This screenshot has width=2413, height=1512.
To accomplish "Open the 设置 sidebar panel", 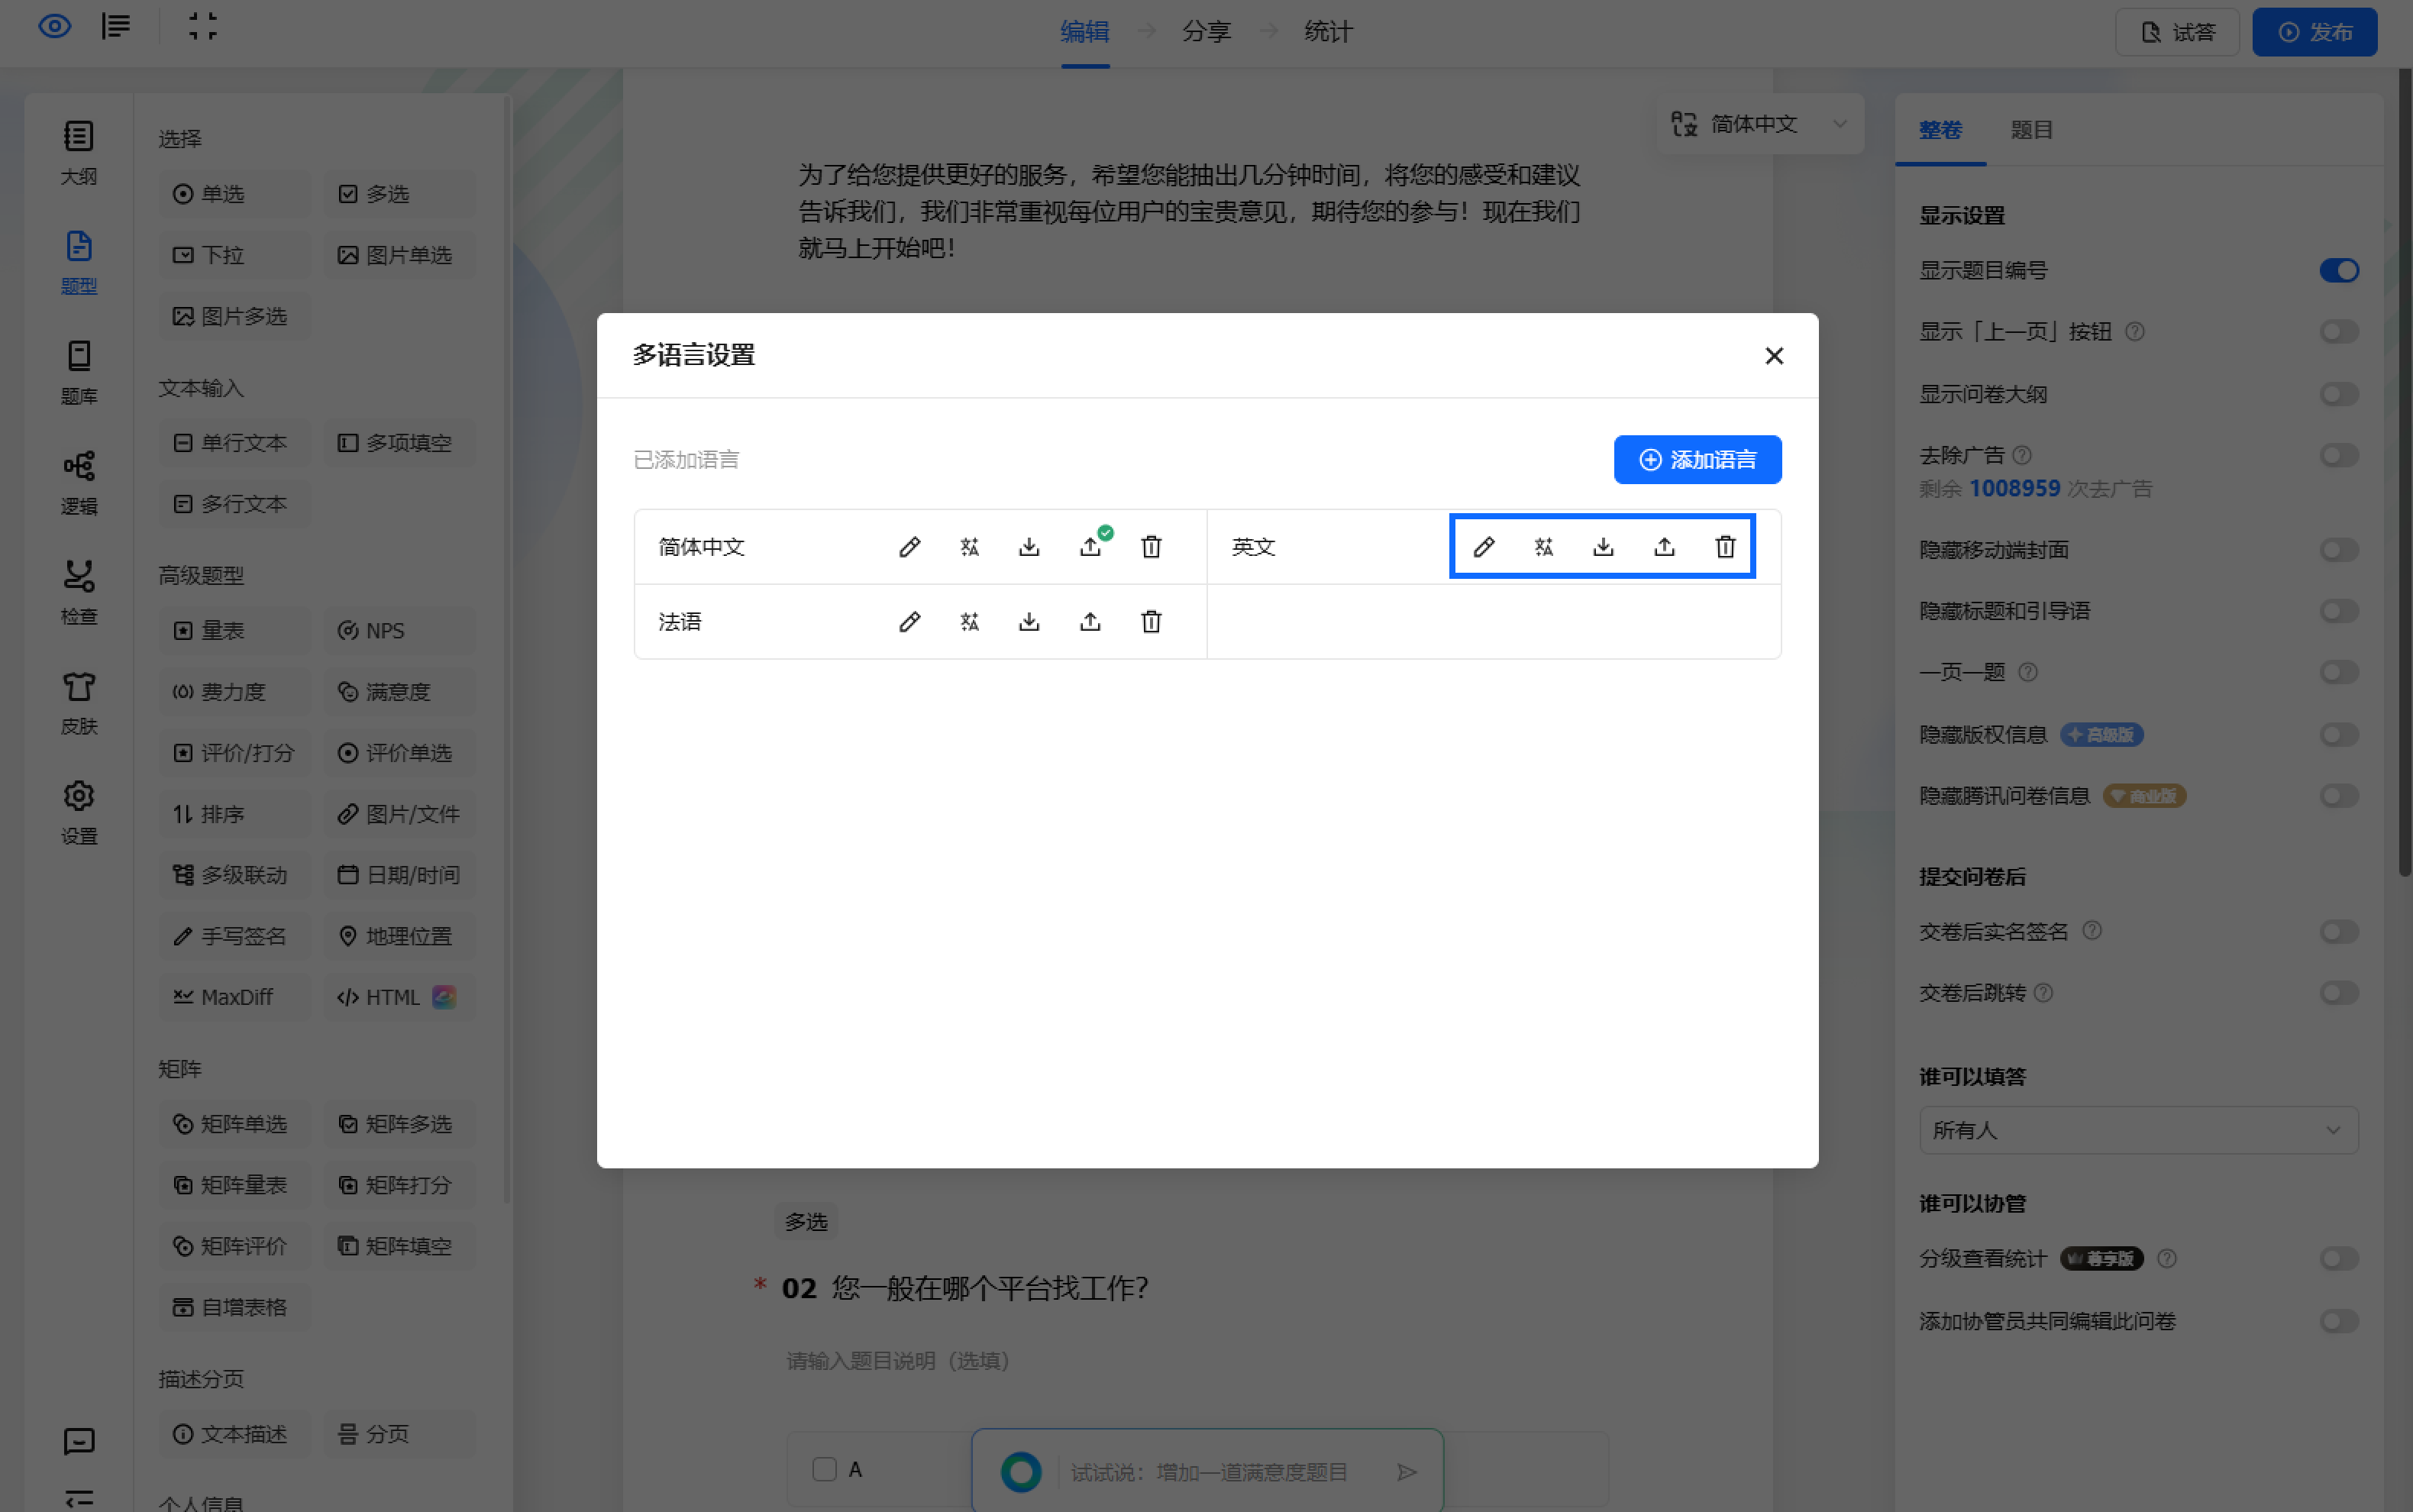I will point(79,813).
